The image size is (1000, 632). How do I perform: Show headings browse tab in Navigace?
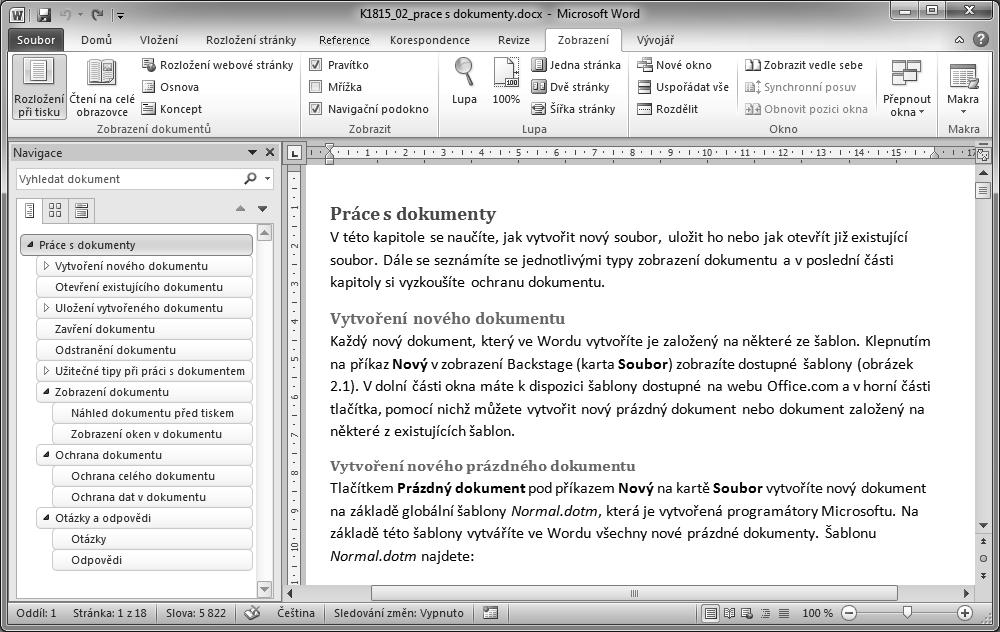tap(29, 210)
